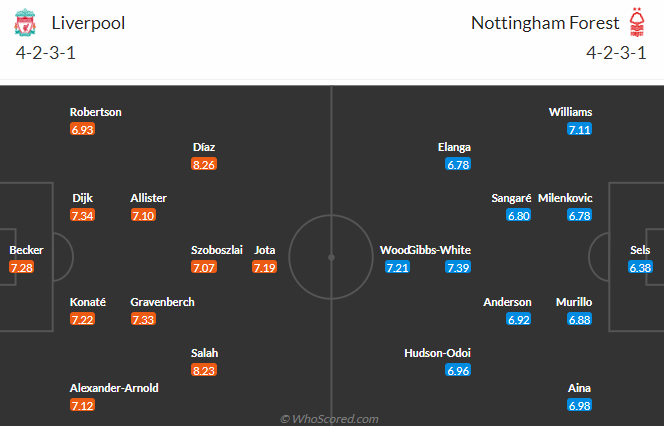This screenshot has height=426, width=664.
Task: Click the WhoScored.com watermark
Action: (x=331, y=419)
